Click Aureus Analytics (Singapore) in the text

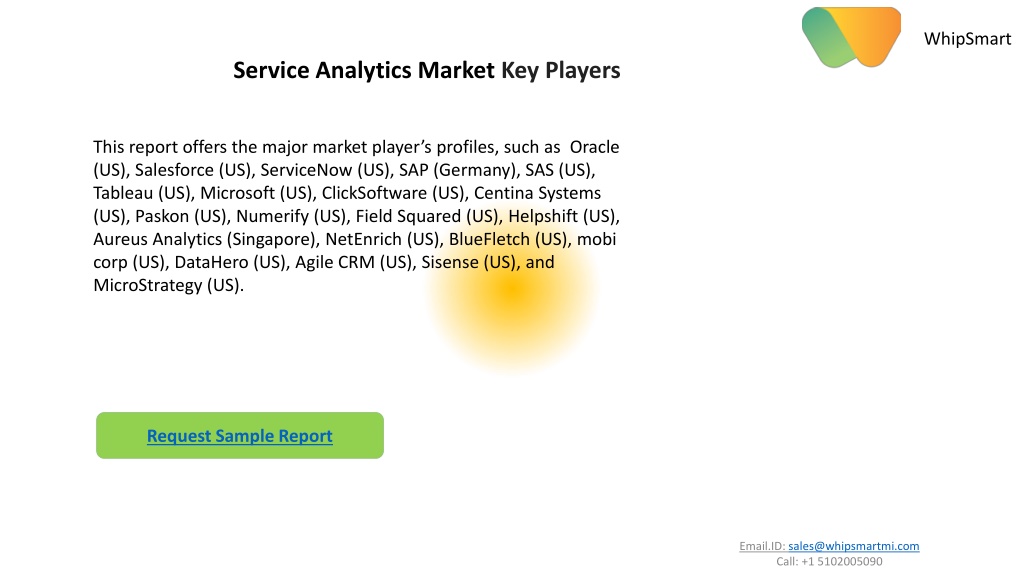click(x=204, y=240)
